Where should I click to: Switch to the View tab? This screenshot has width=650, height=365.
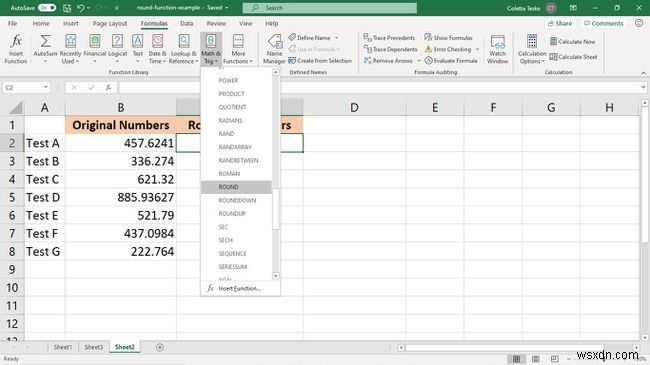point(245,24)
